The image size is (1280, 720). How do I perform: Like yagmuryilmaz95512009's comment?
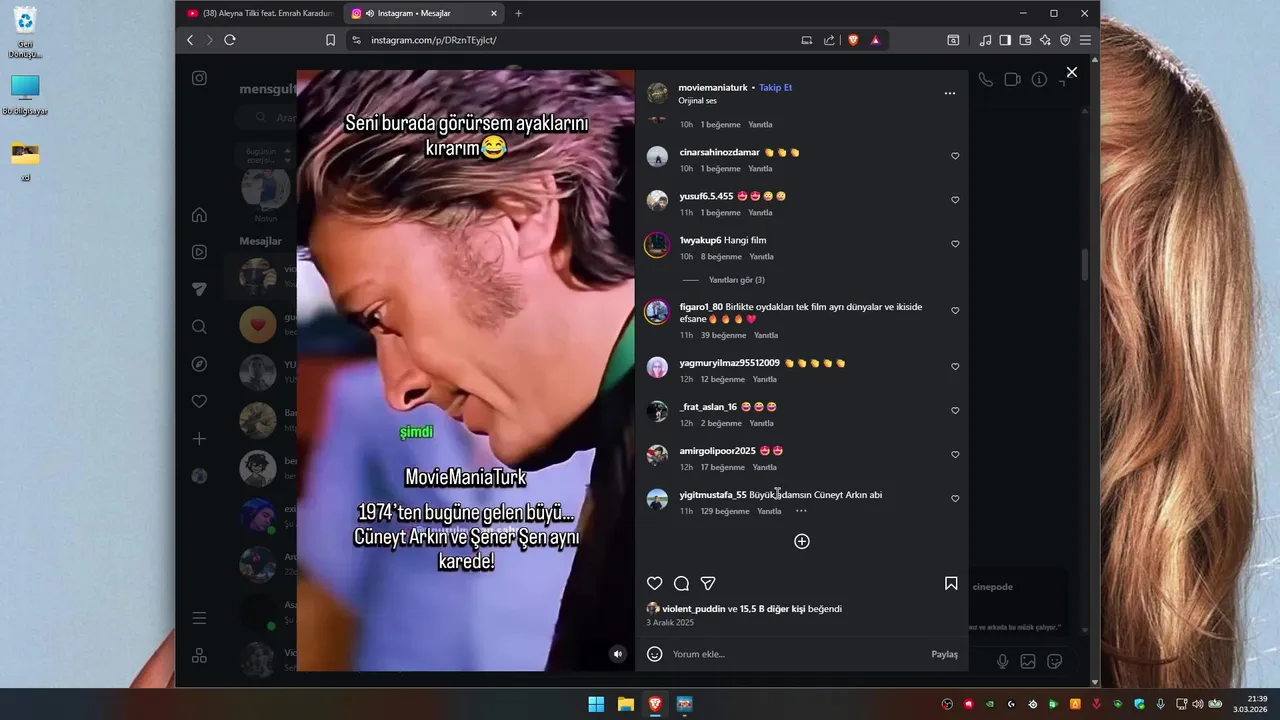(955, 367)
